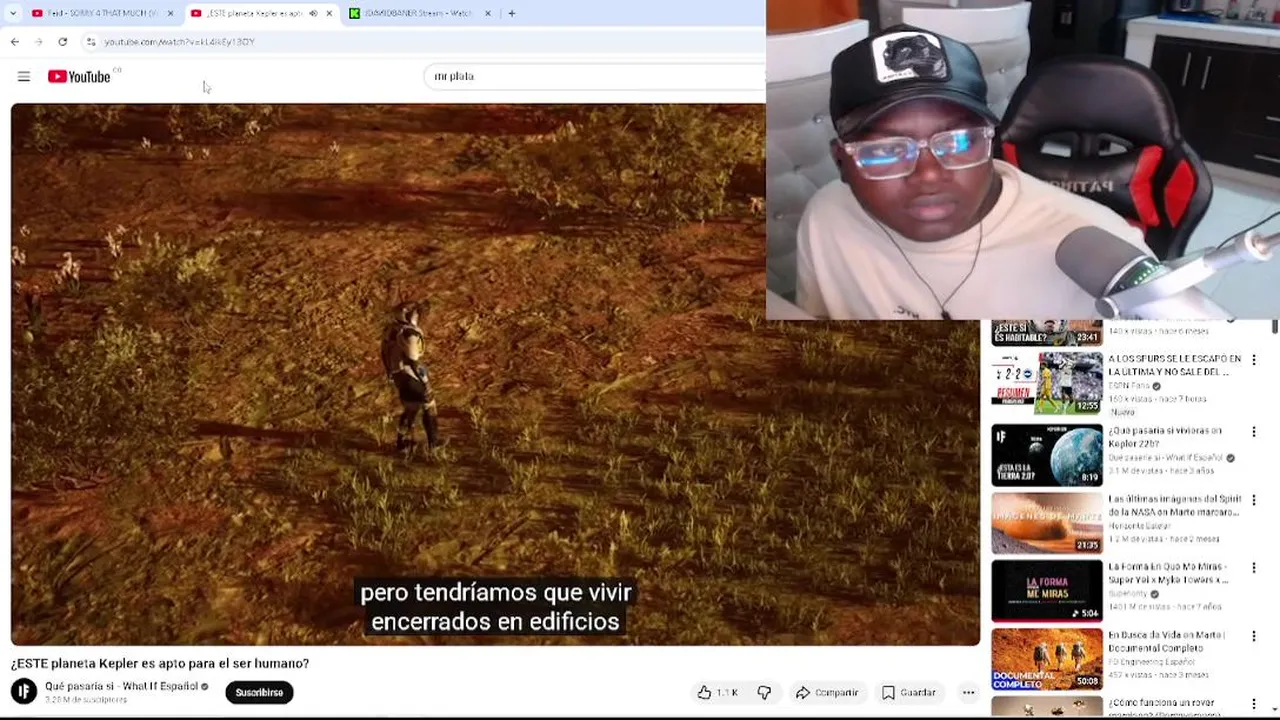Open thumbnail of Spurs ESPN 12:55 video

tap(1047, 383)
